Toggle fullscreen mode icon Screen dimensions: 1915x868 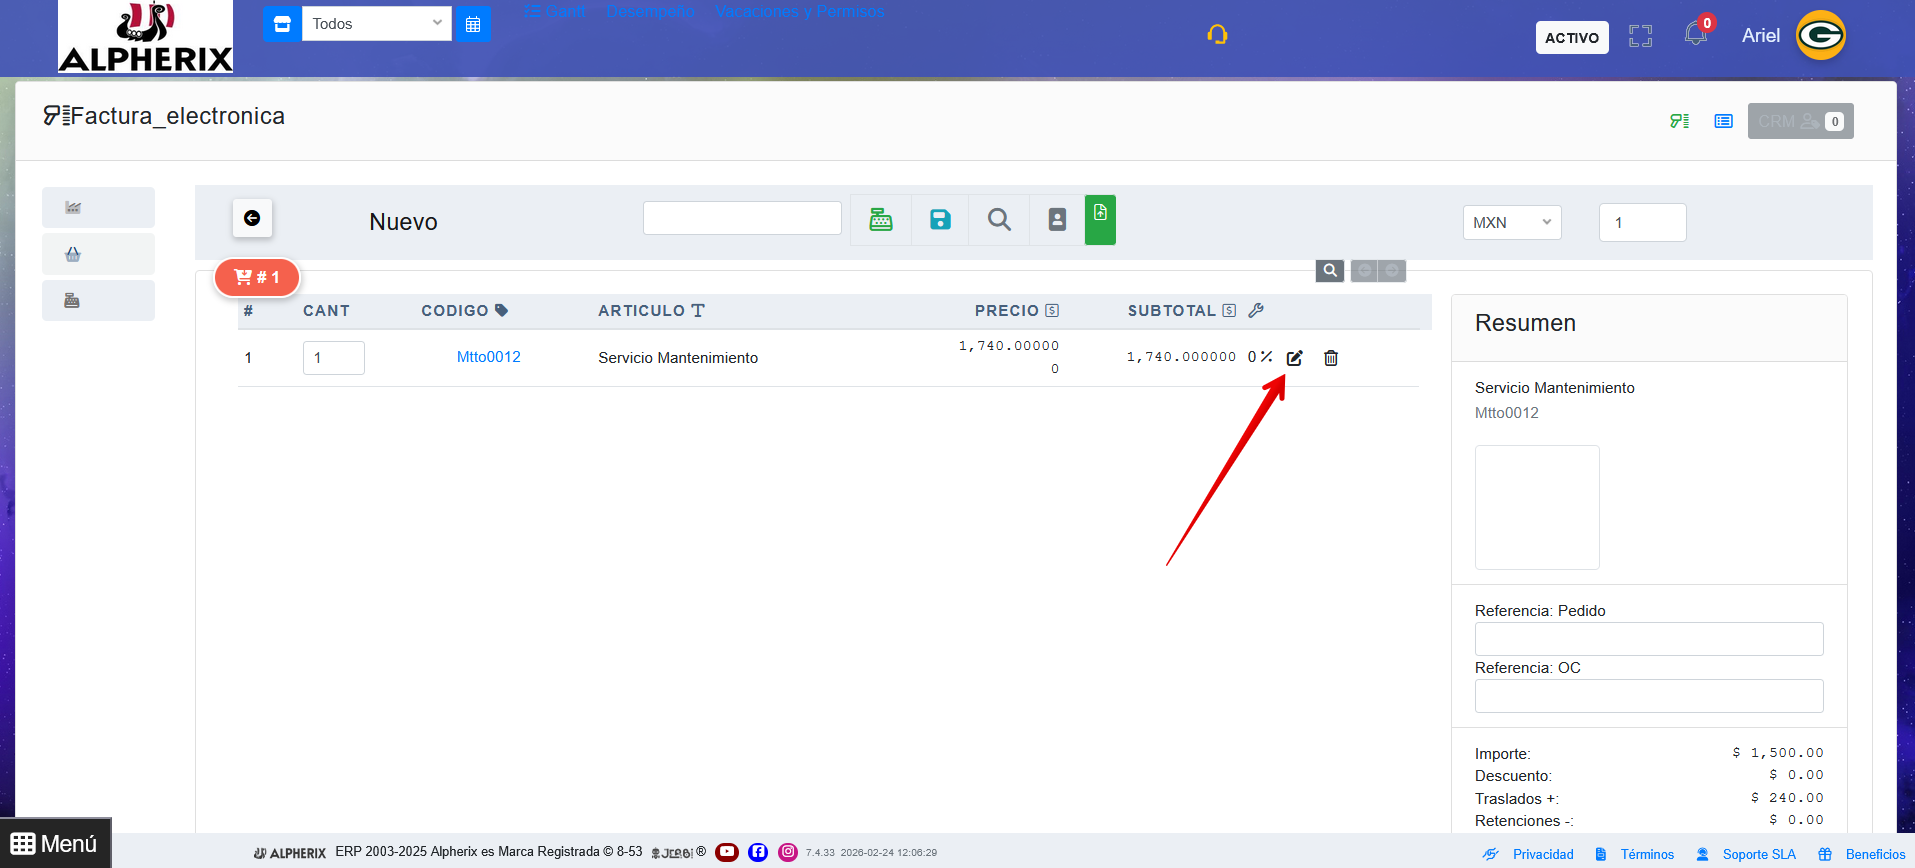pos(1640,37)
